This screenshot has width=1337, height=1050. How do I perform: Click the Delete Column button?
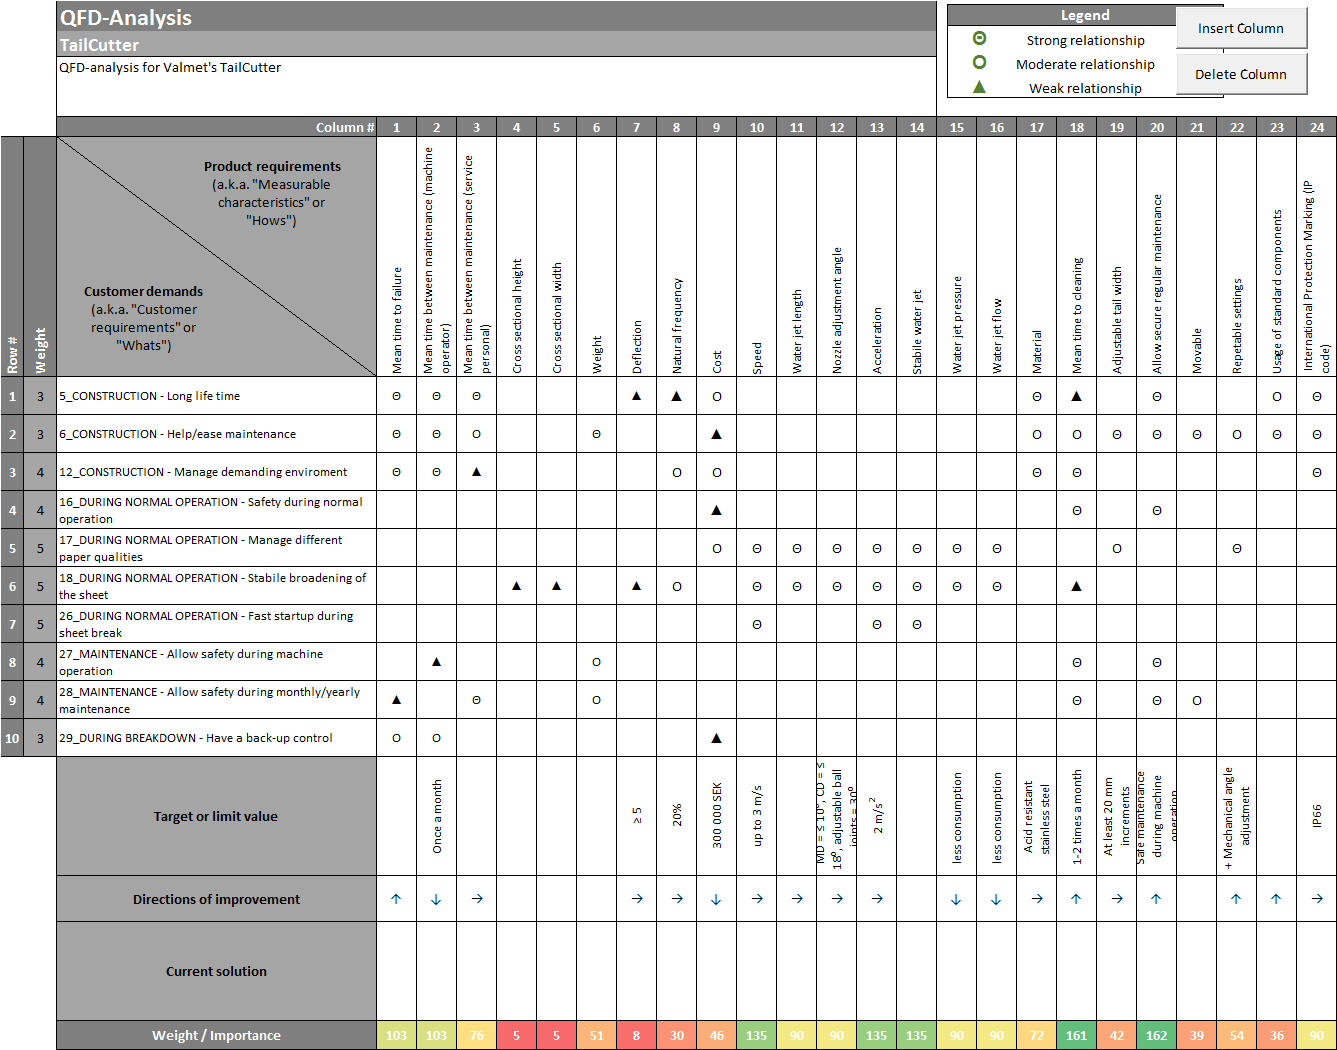point(1241,74)
